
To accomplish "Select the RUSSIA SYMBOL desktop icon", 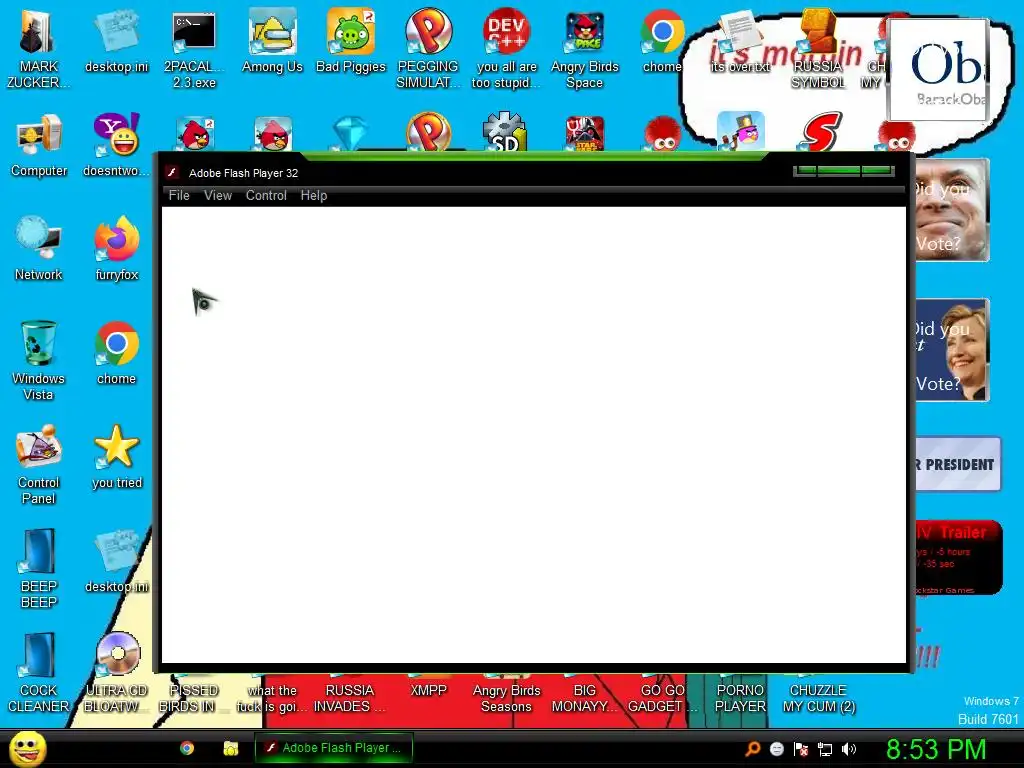I will pyautogui.click(x=818, y=48).
